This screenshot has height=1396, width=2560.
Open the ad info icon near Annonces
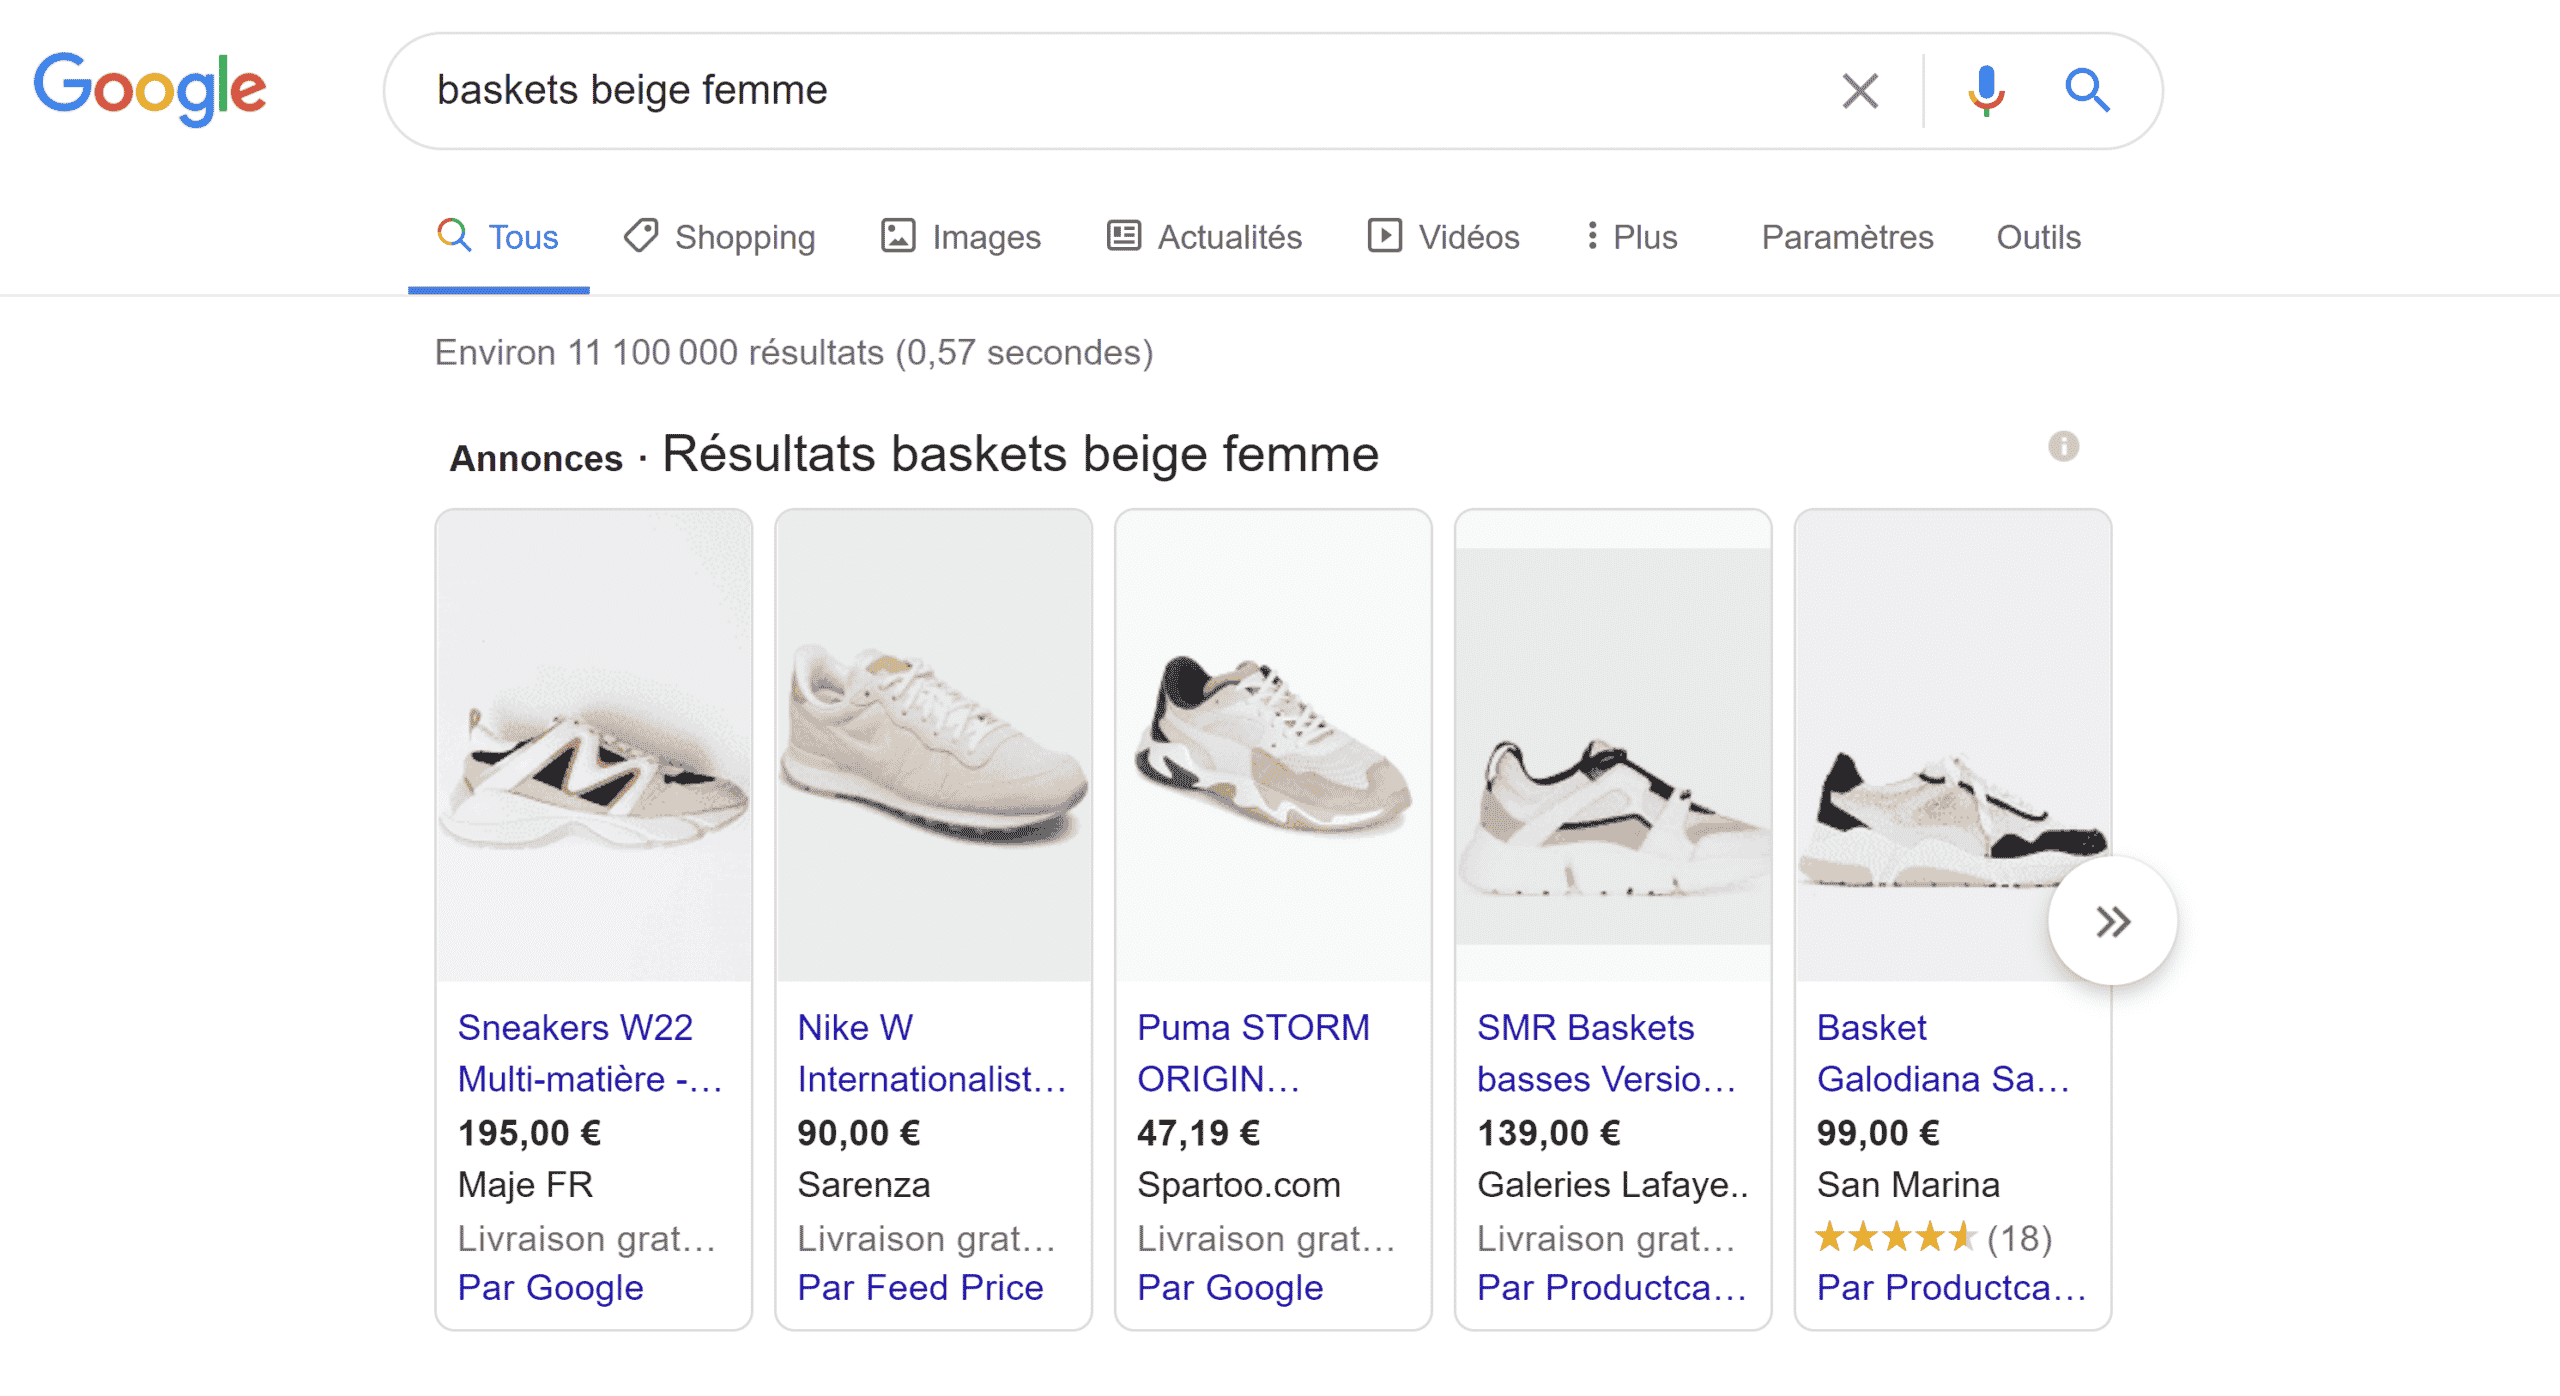tap(2065, 448)
